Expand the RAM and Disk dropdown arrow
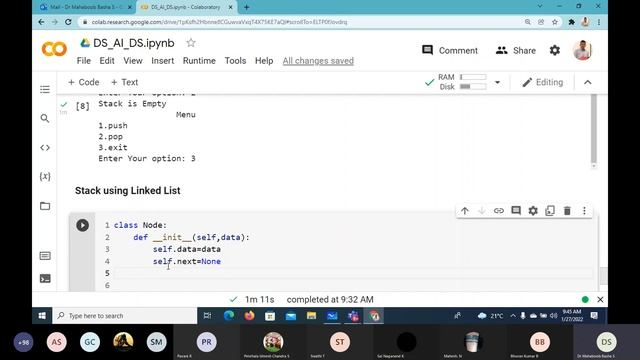640x360 pixels. [497, 82]
